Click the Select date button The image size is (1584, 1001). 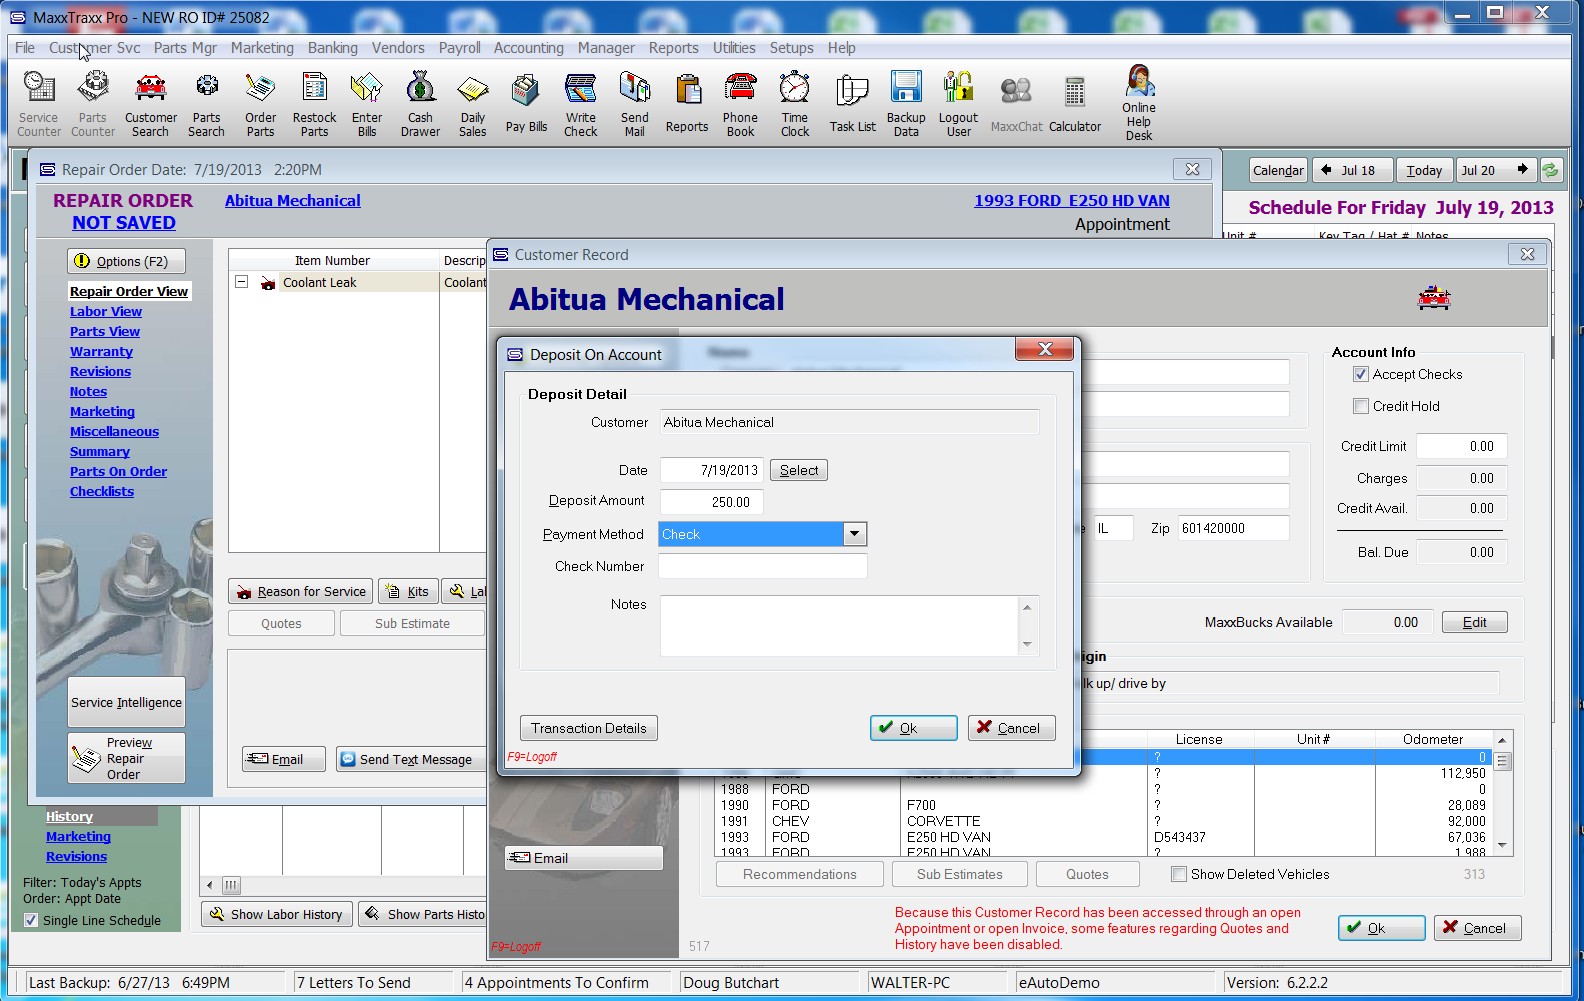tap(798, 470)
